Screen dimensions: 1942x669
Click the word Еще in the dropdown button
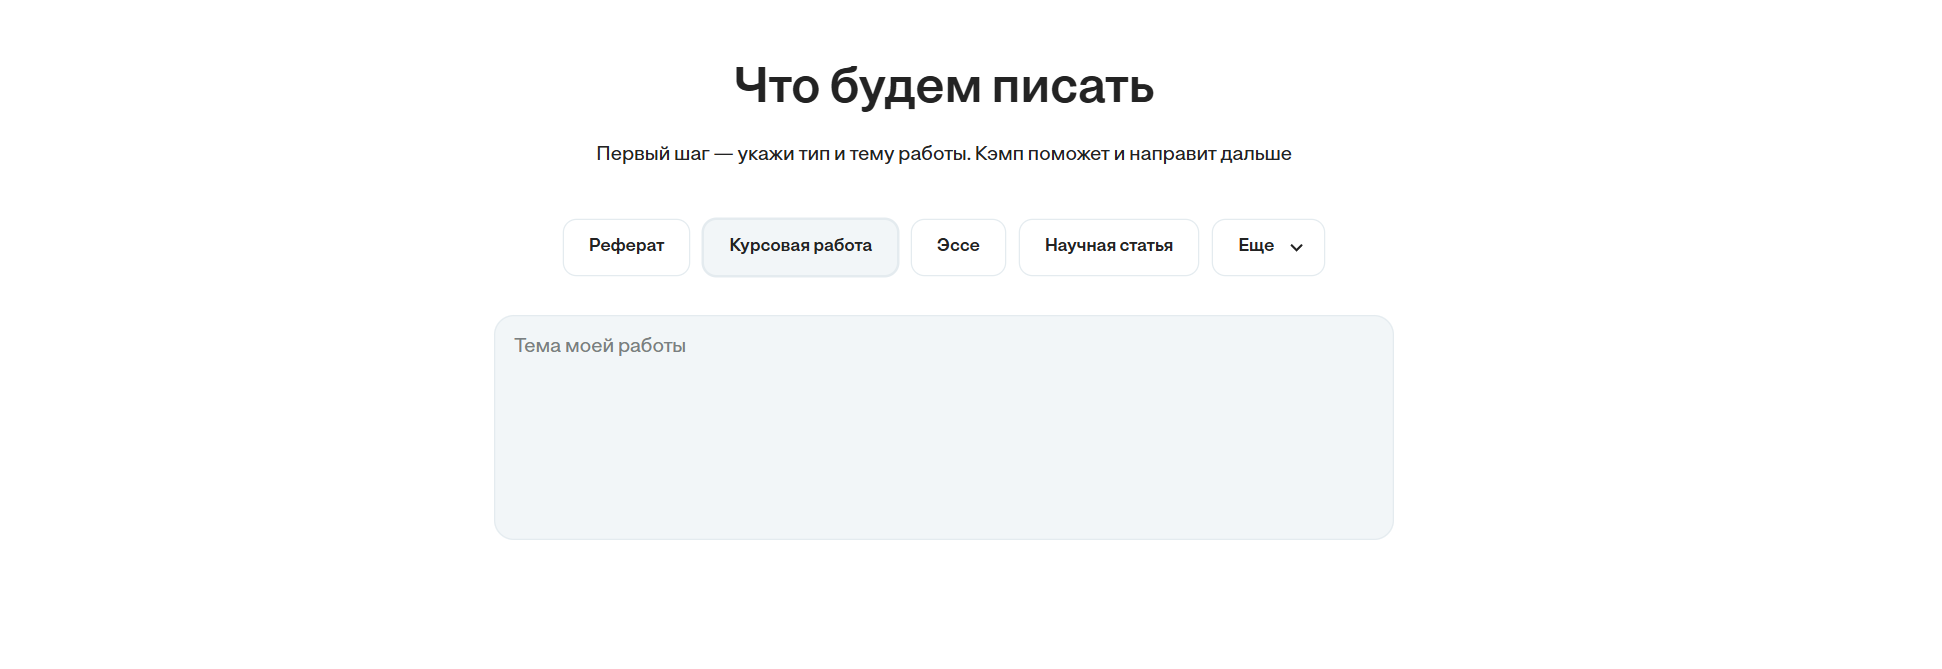coord(1255,246)
